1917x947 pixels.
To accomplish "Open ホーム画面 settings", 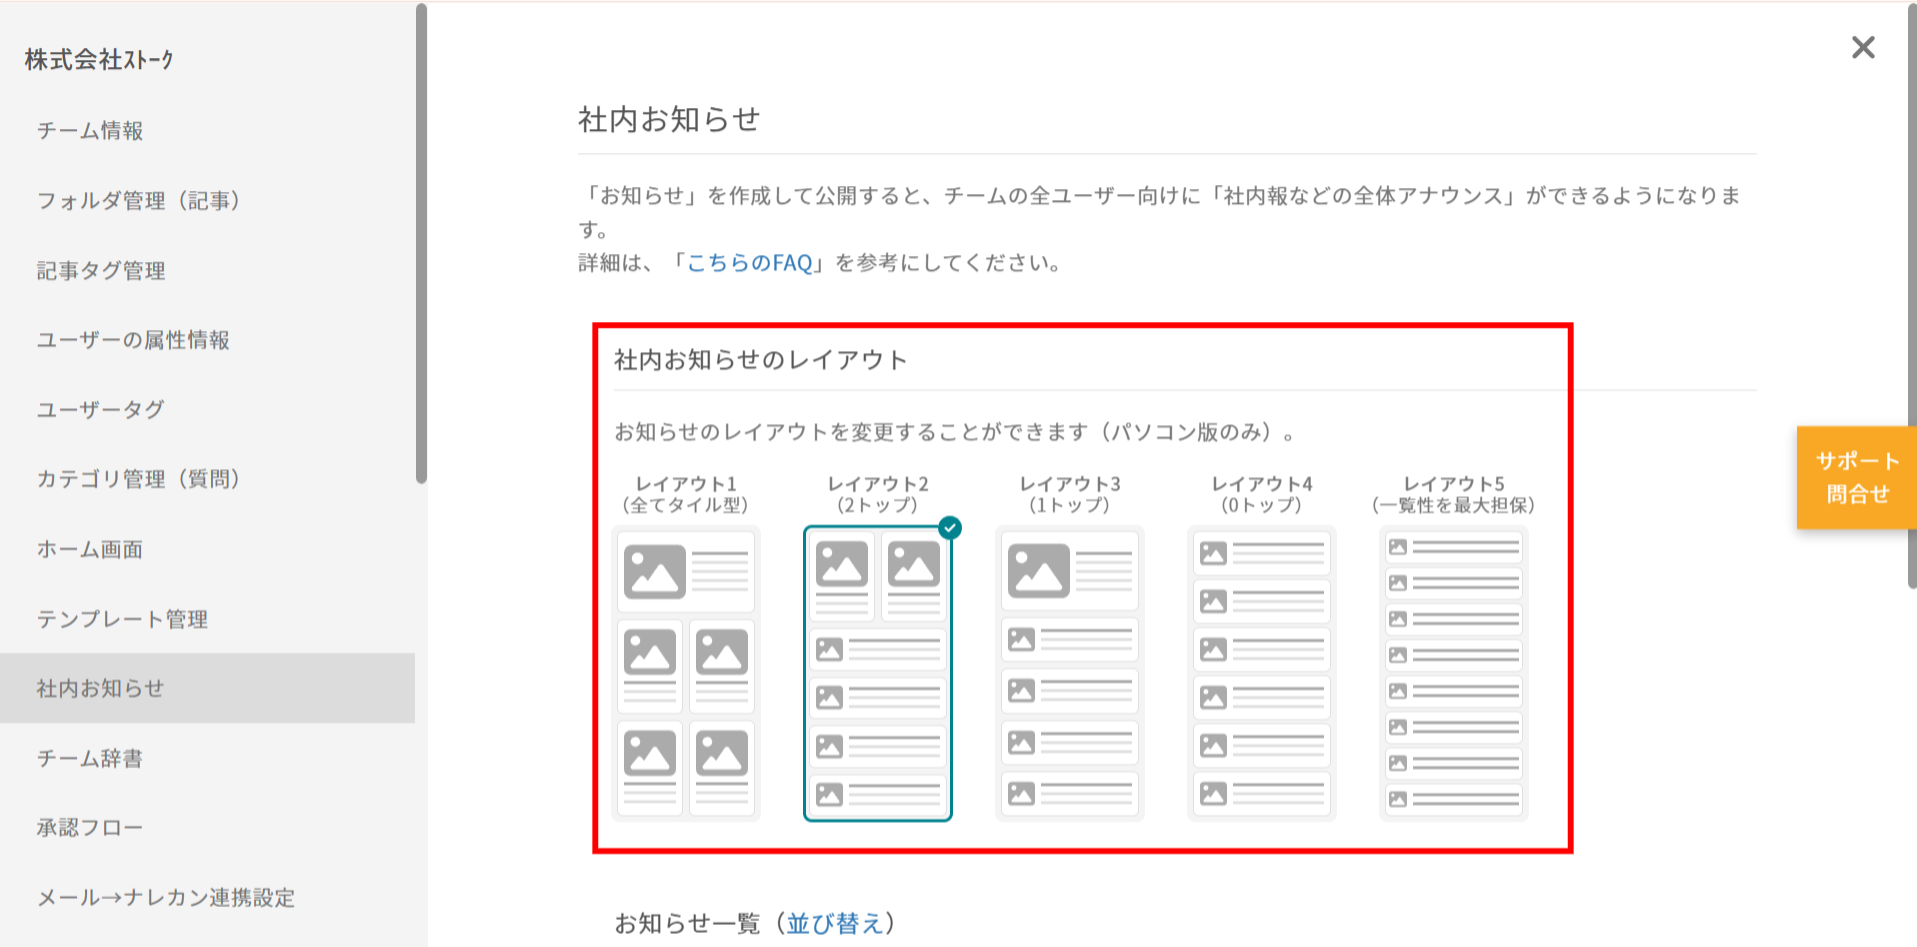I will coord(90,549).
